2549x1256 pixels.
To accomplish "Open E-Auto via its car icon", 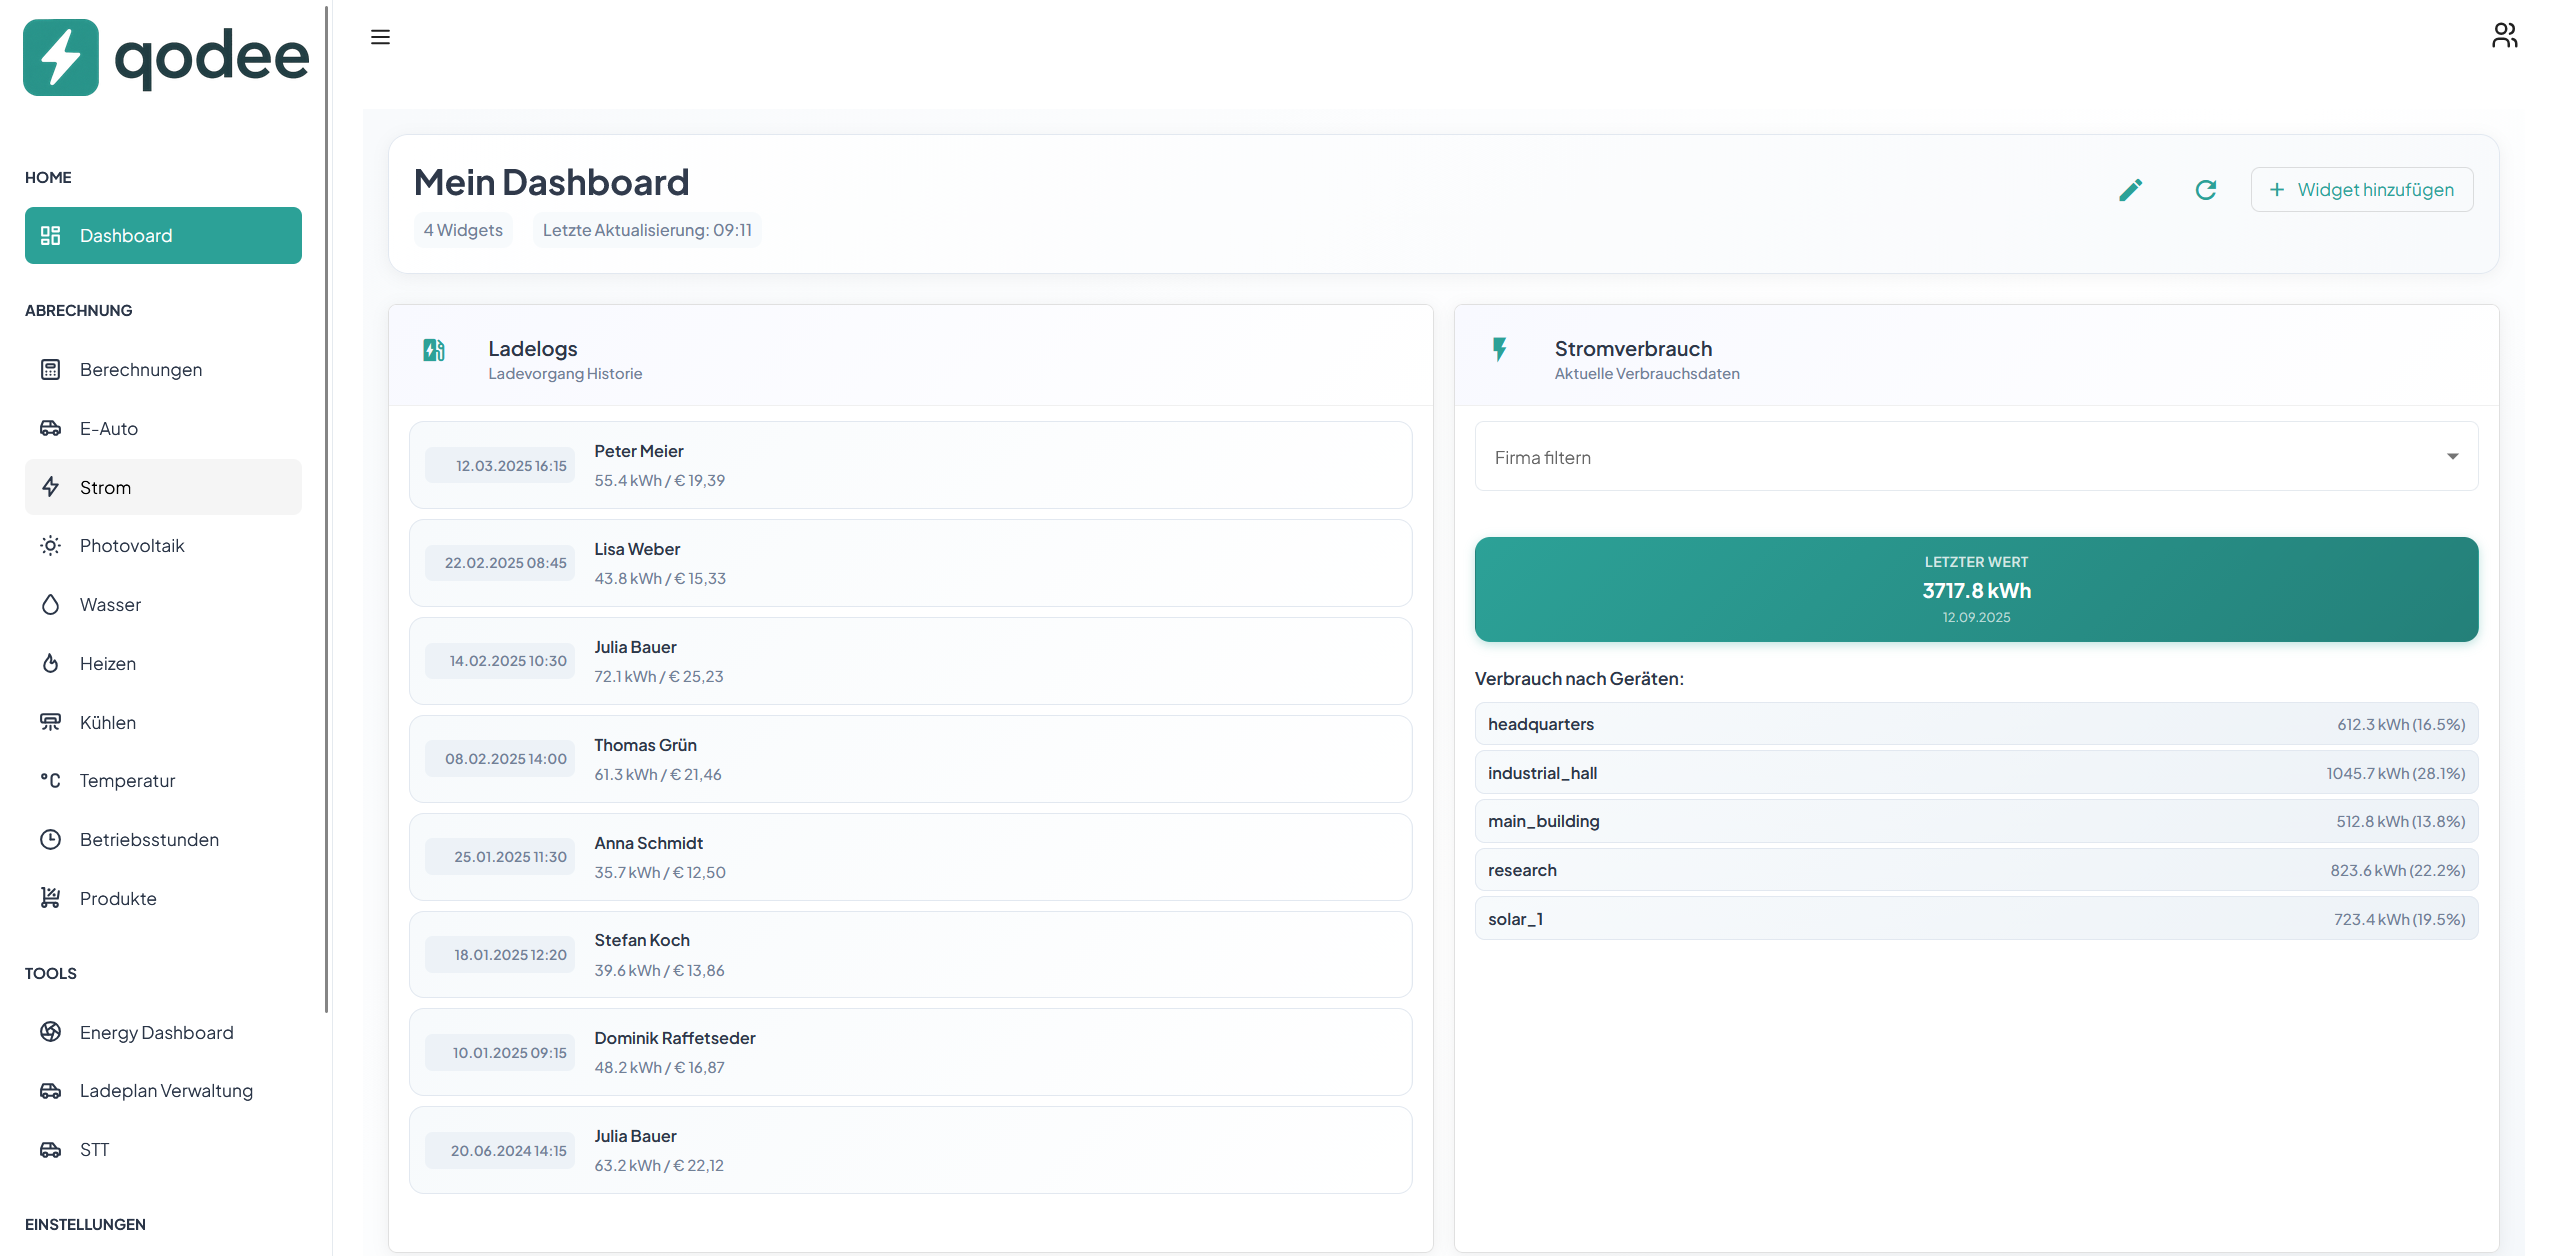I will 51,428.
